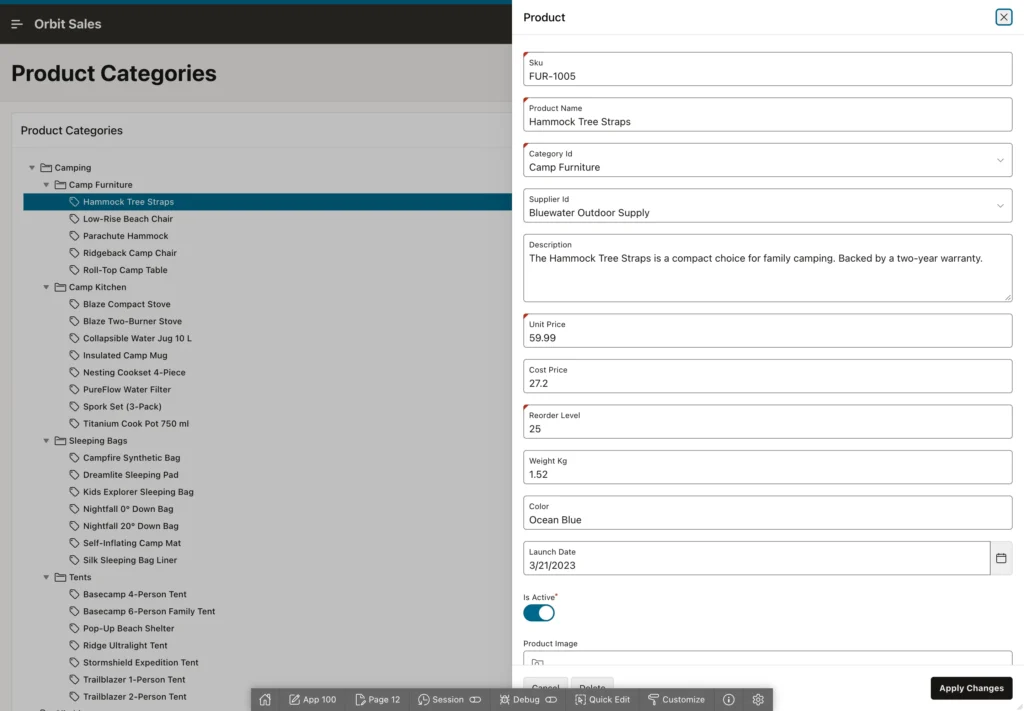Select Trailblazer 2-Person Tent item

tap(135, 697)
